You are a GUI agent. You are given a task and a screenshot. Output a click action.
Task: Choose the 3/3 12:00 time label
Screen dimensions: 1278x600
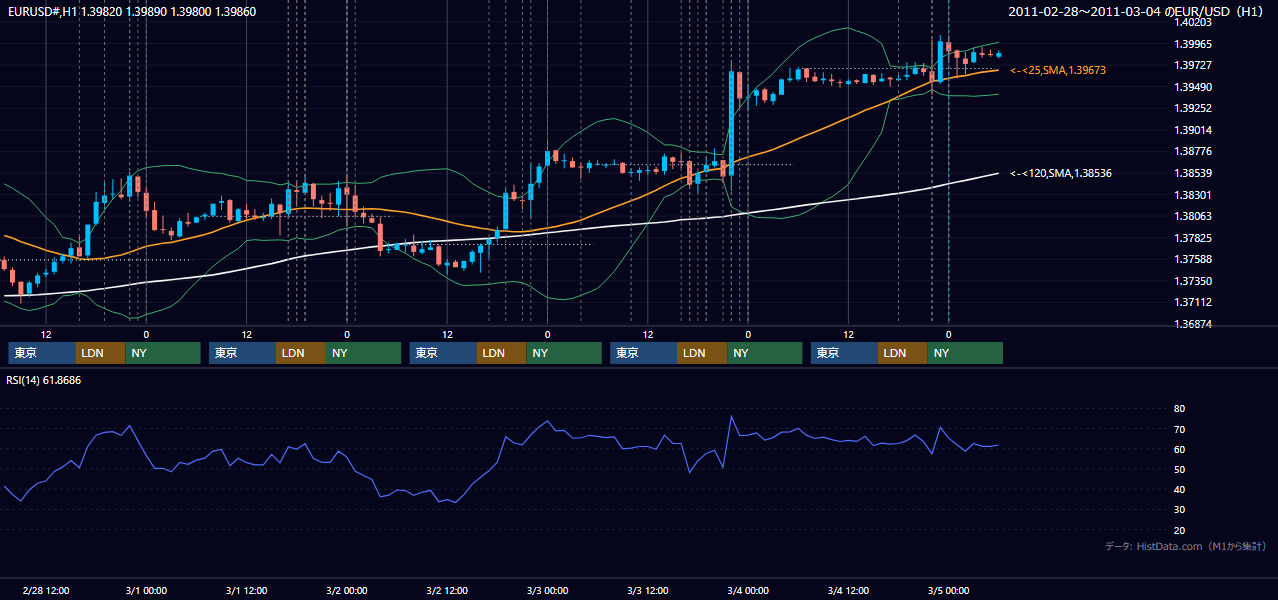[647, 590]
